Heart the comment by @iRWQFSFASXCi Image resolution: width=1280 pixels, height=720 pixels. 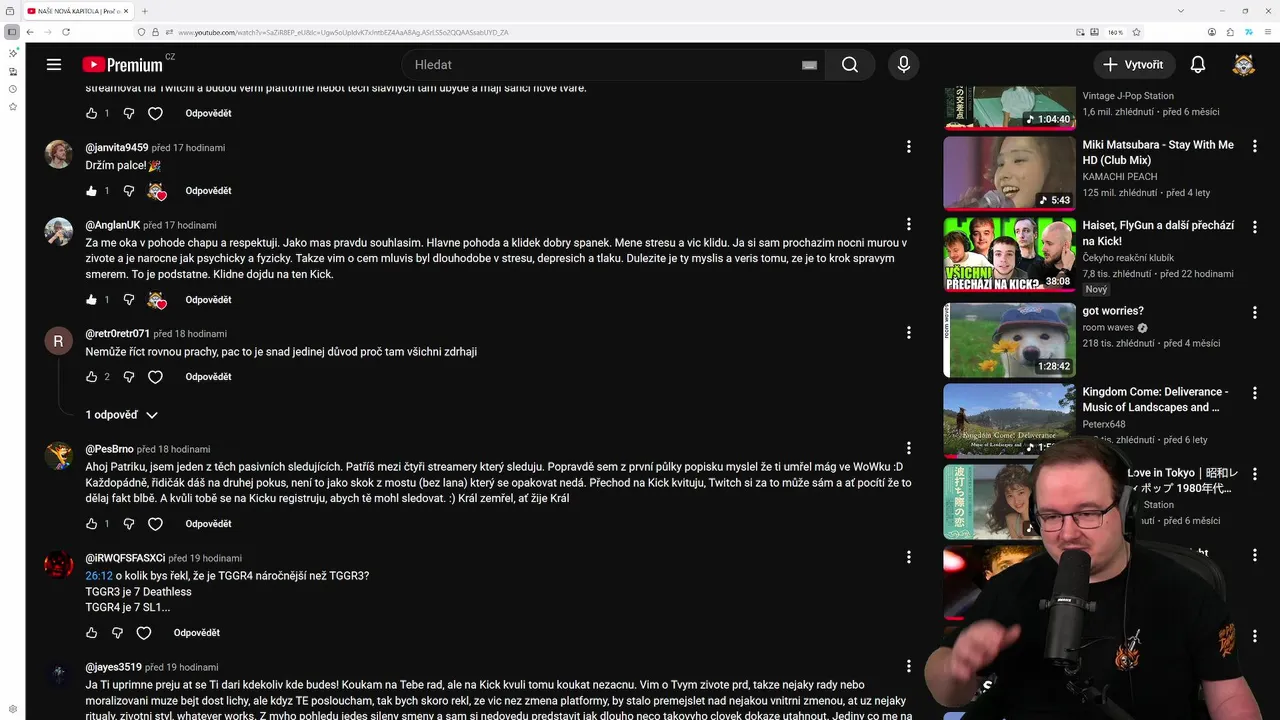click(x=144, y=633)
